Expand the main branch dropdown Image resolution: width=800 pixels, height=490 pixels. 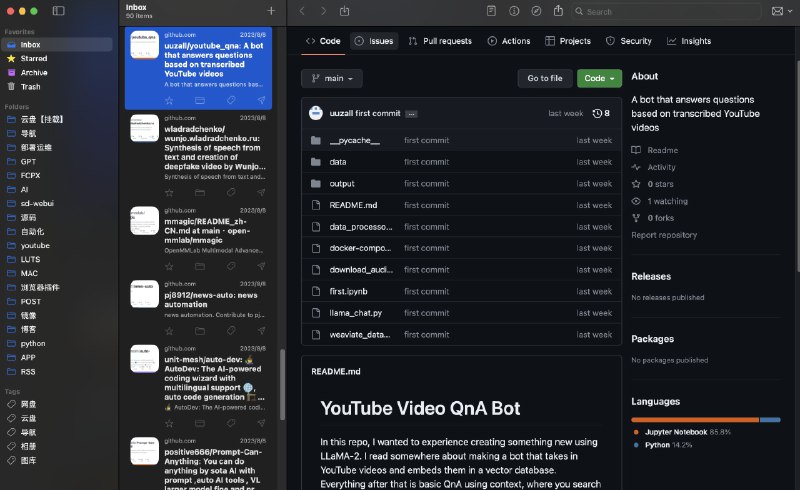[x=332, y=78]
